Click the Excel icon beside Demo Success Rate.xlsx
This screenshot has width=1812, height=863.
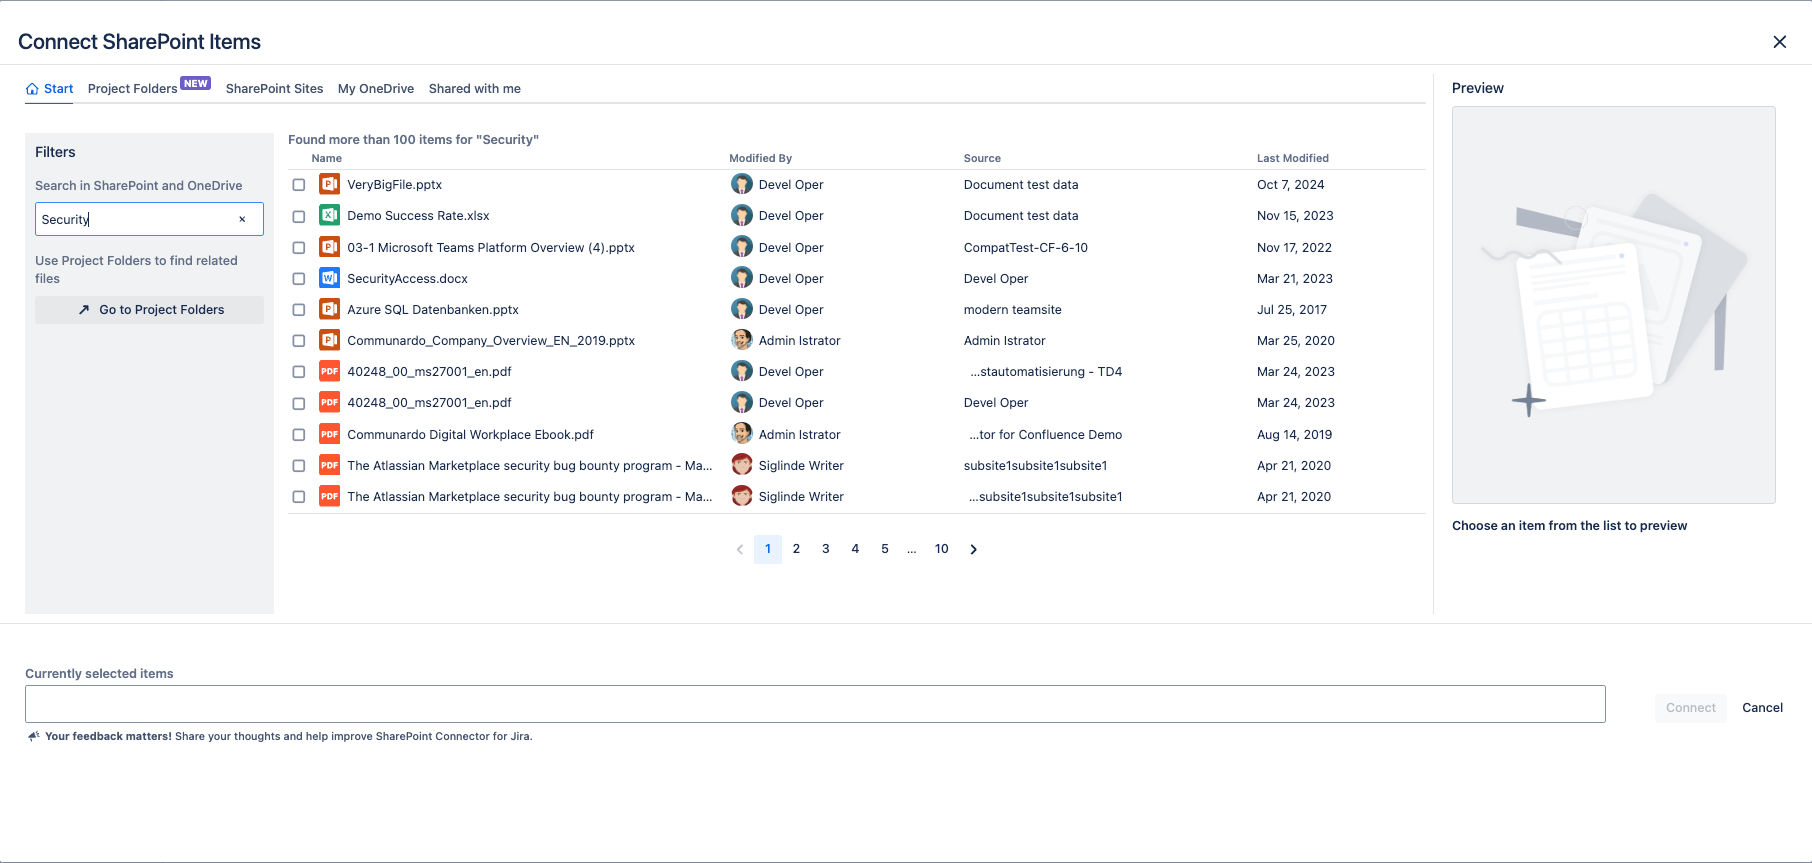click(329, 215)
